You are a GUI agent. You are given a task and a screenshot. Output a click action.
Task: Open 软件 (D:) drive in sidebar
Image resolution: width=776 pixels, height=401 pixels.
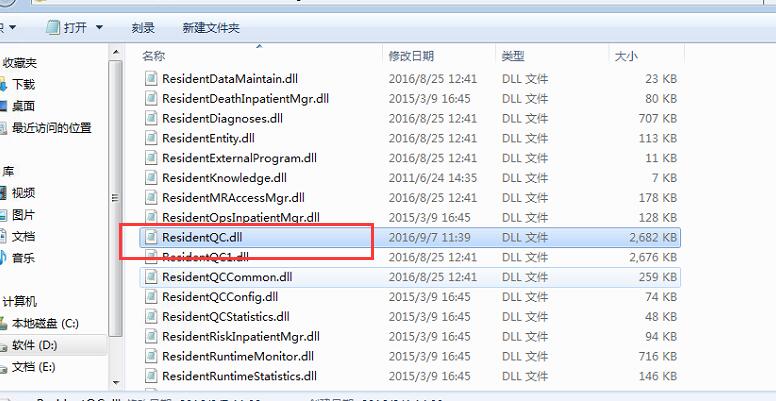pos(35,345)
